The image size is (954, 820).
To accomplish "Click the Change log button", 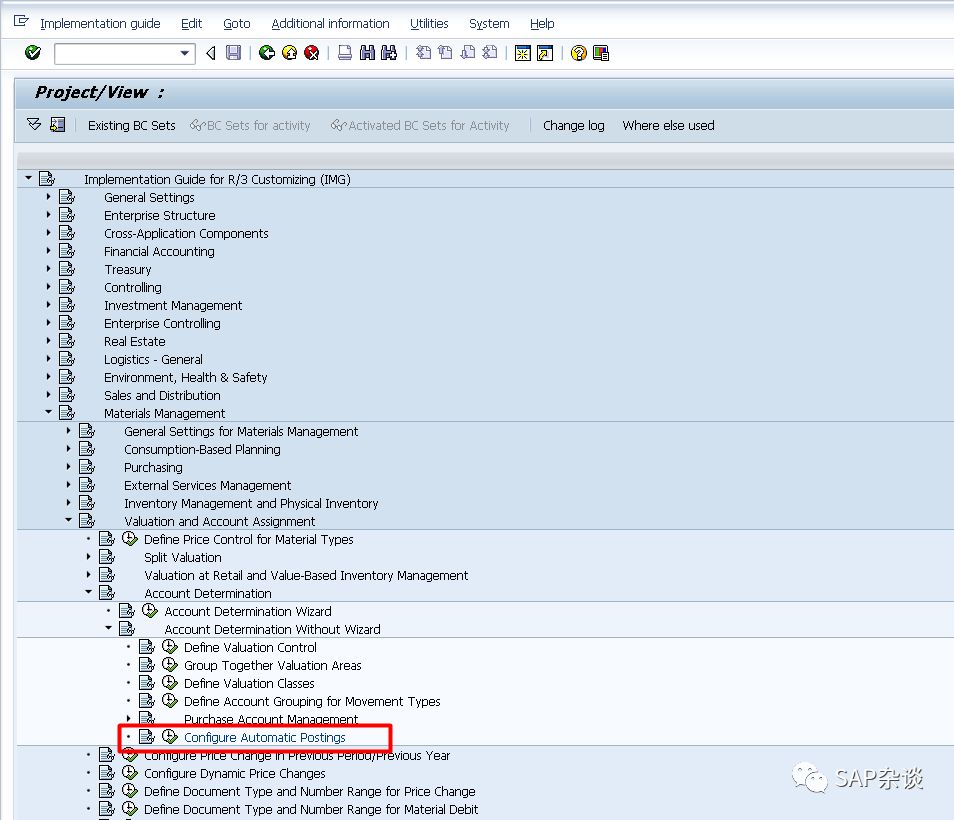I will pos(574,125).
